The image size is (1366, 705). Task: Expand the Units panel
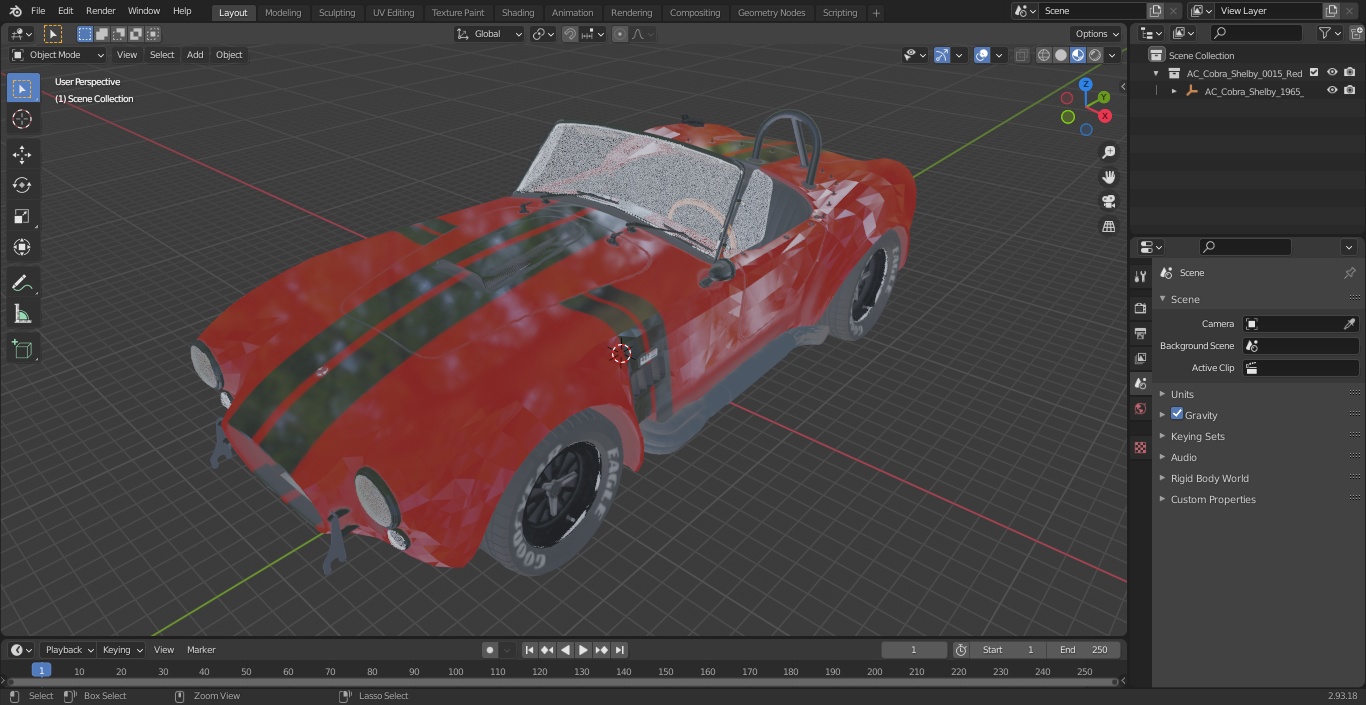point(1181,394)
